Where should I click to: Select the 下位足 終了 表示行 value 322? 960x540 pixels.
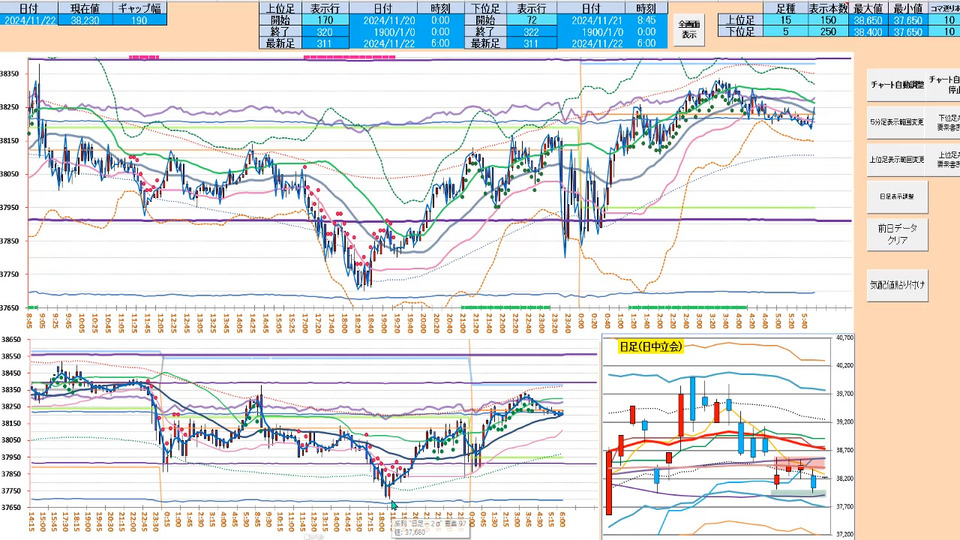531,32
